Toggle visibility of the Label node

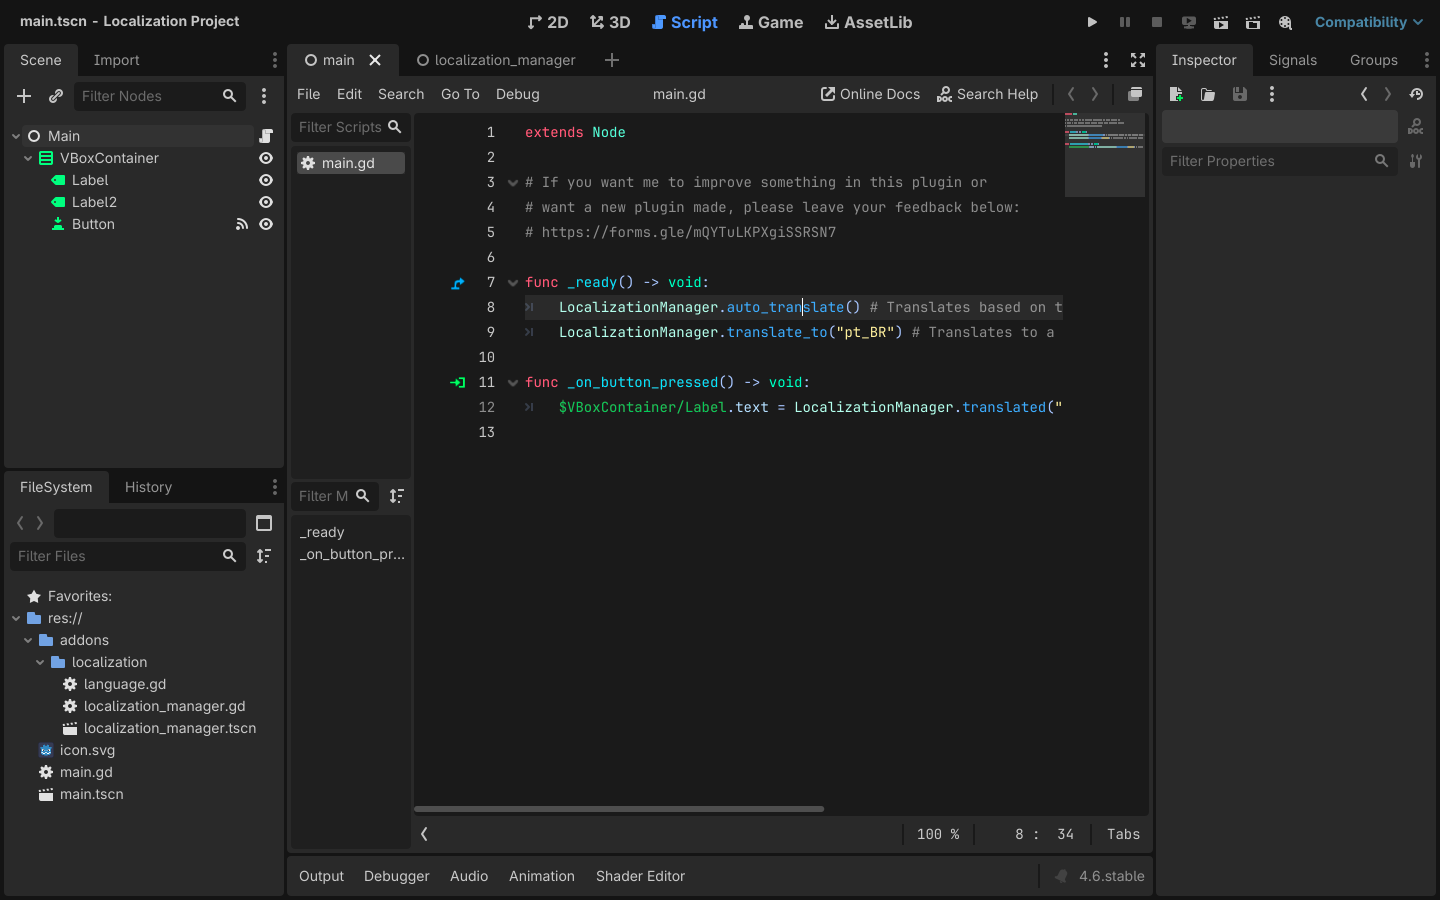266,180
